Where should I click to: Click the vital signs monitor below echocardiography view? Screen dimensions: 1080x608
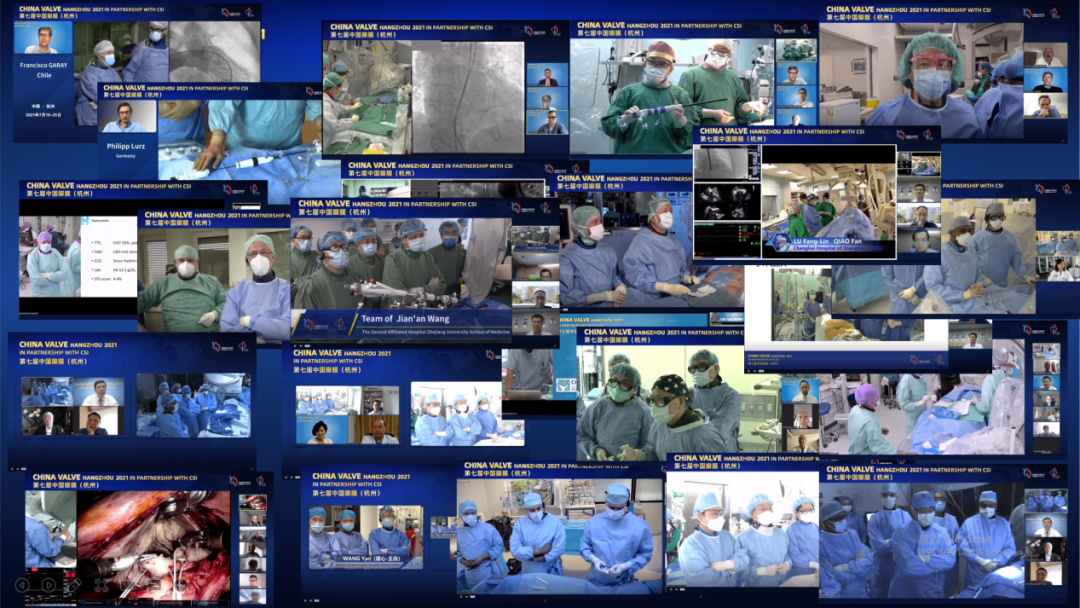pos(726,238)
